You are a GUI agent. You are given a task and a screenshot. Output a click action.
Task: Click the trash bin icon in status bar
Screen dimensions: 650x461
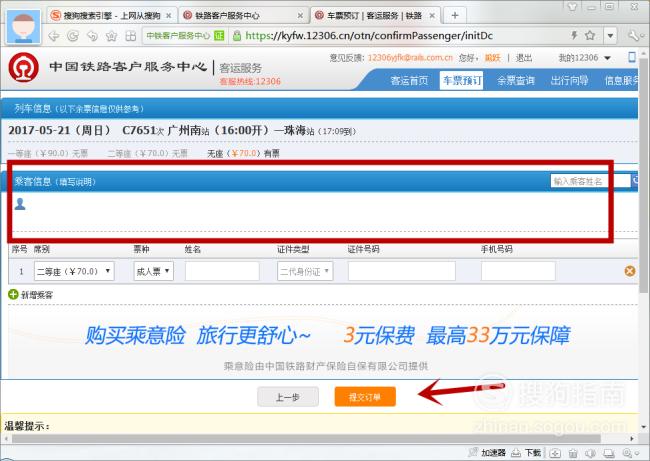coord(573,453)
